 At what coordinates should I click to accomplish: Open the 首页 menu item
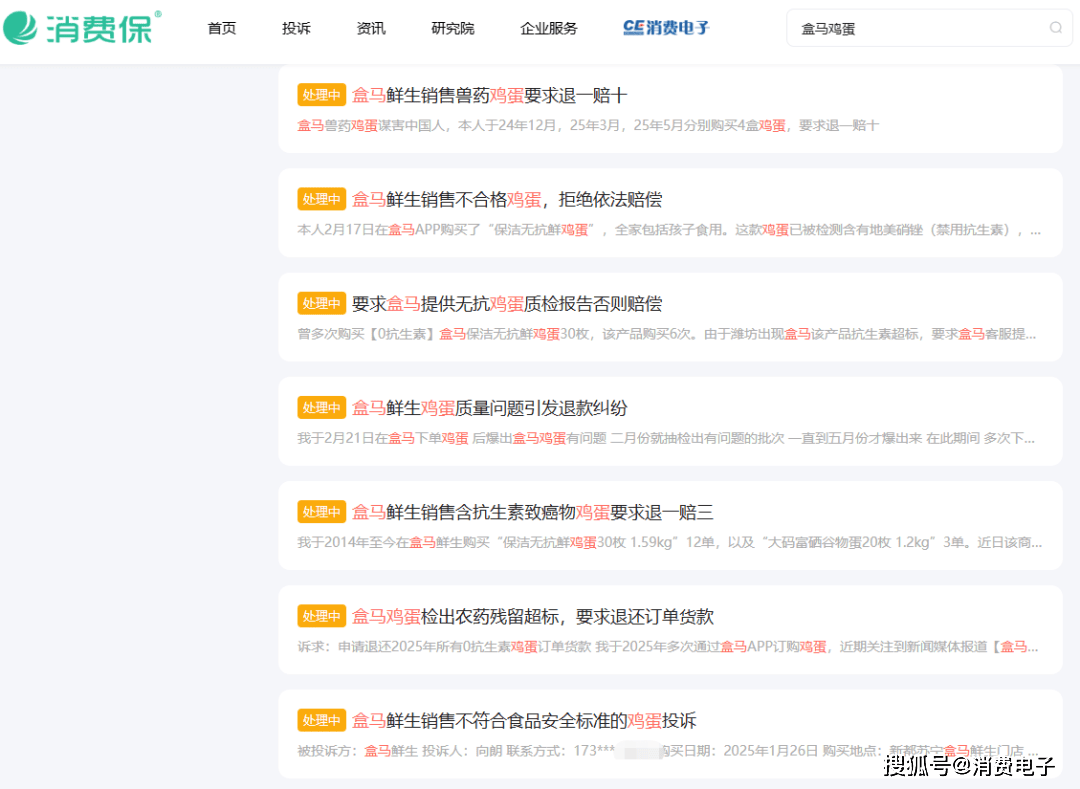(221, 28)
